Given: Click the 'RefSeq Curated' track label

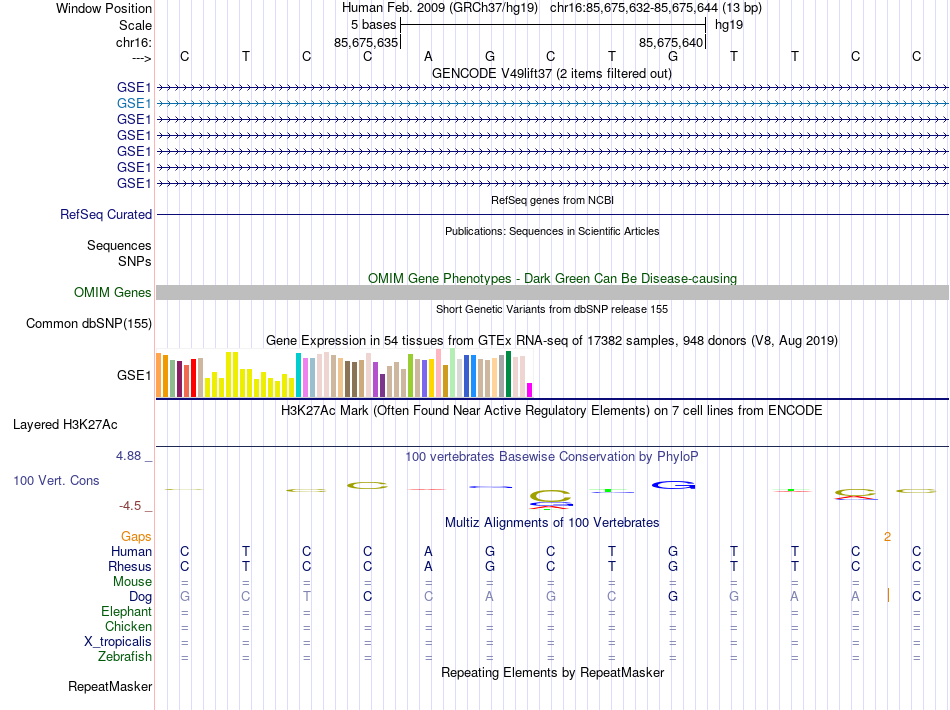Looking at the screenshot, I should [106, 214].
